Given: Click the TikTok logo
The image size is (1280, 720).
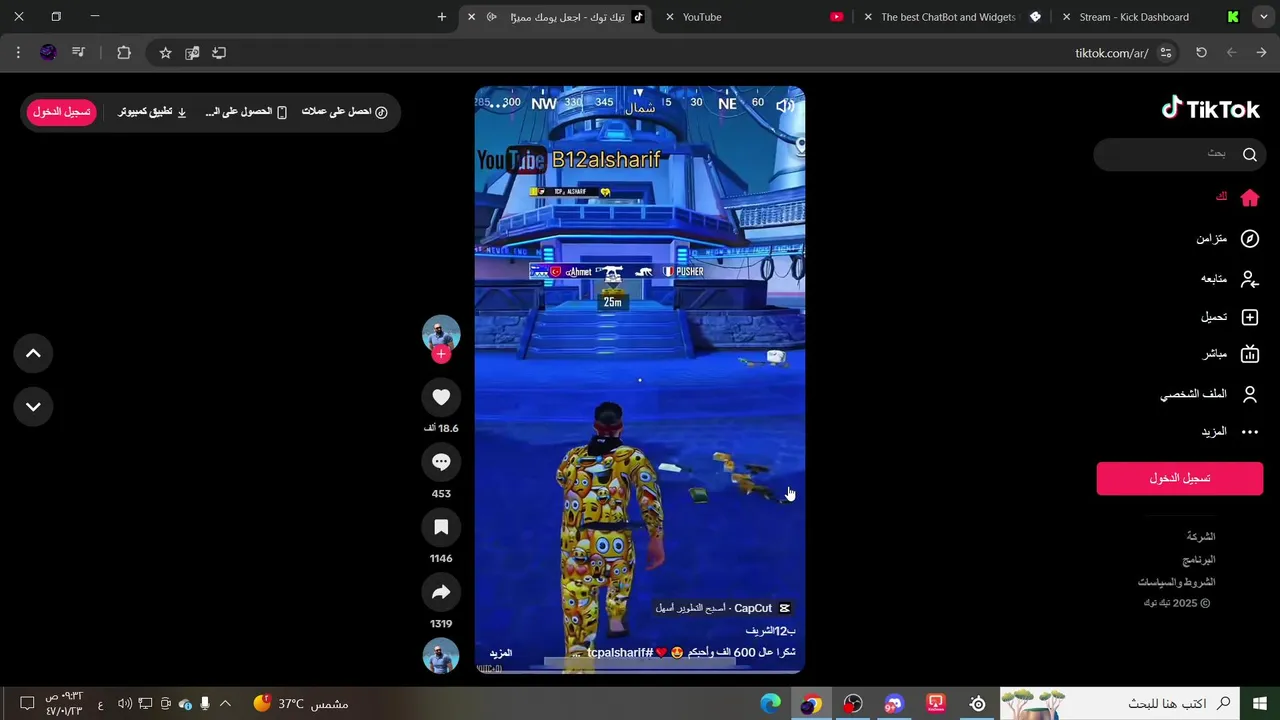Looking at the screenshot, I should (x=1210, y=108).
